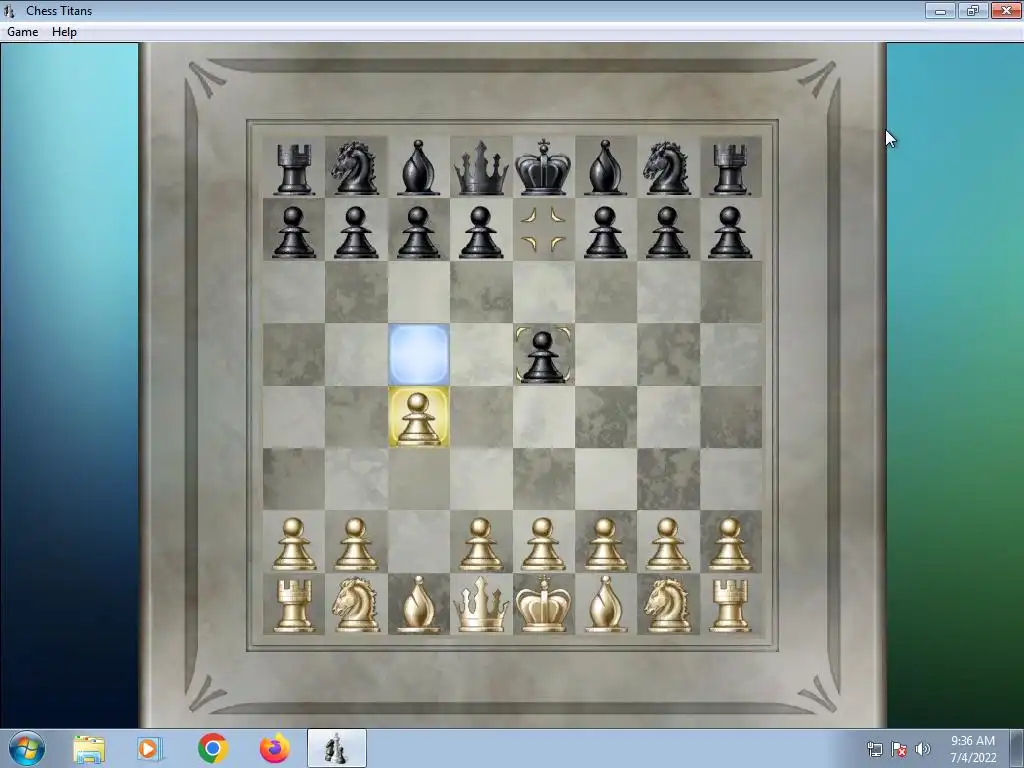
Task: Click the network icon in system tray
Action: tap(874, 749)
